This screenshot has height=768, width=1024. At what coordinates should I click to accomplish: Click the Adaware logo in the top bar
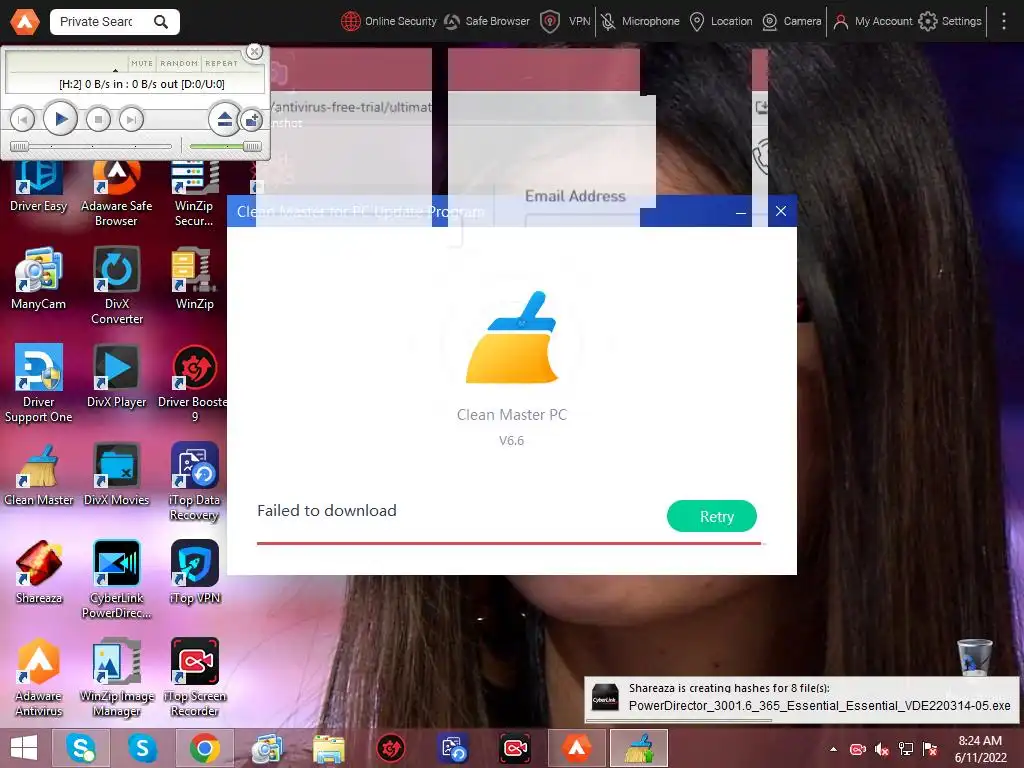click(x=25, y=22)
